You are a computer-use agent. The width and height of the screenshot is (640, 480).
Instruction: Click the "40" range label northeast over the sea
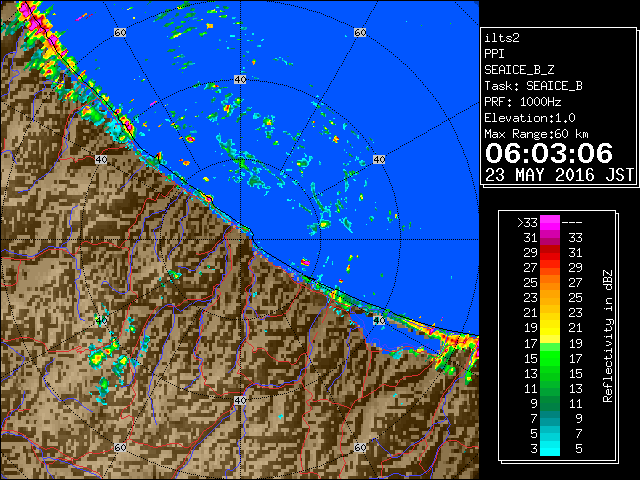point(379,159)
